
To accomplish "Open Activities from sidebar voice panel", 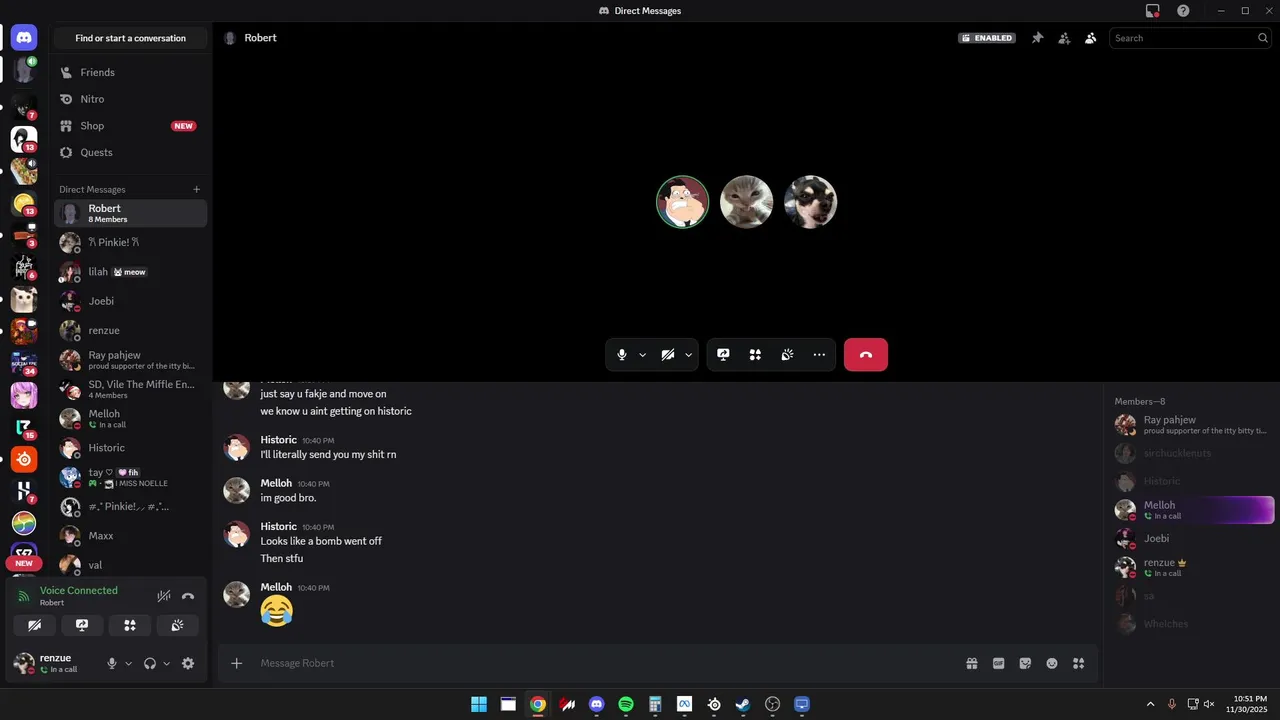I will point(130,625).
